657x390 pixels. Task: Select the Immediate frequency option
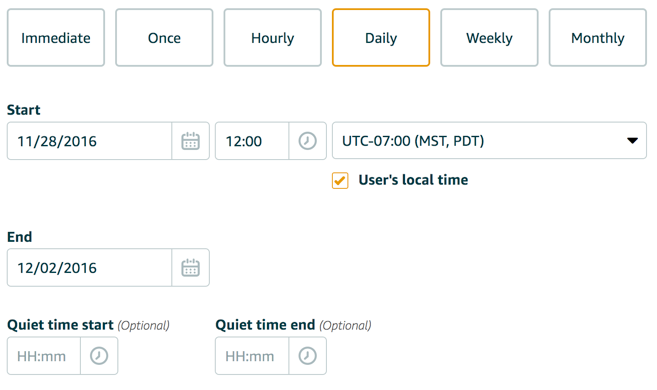point(56,38)
